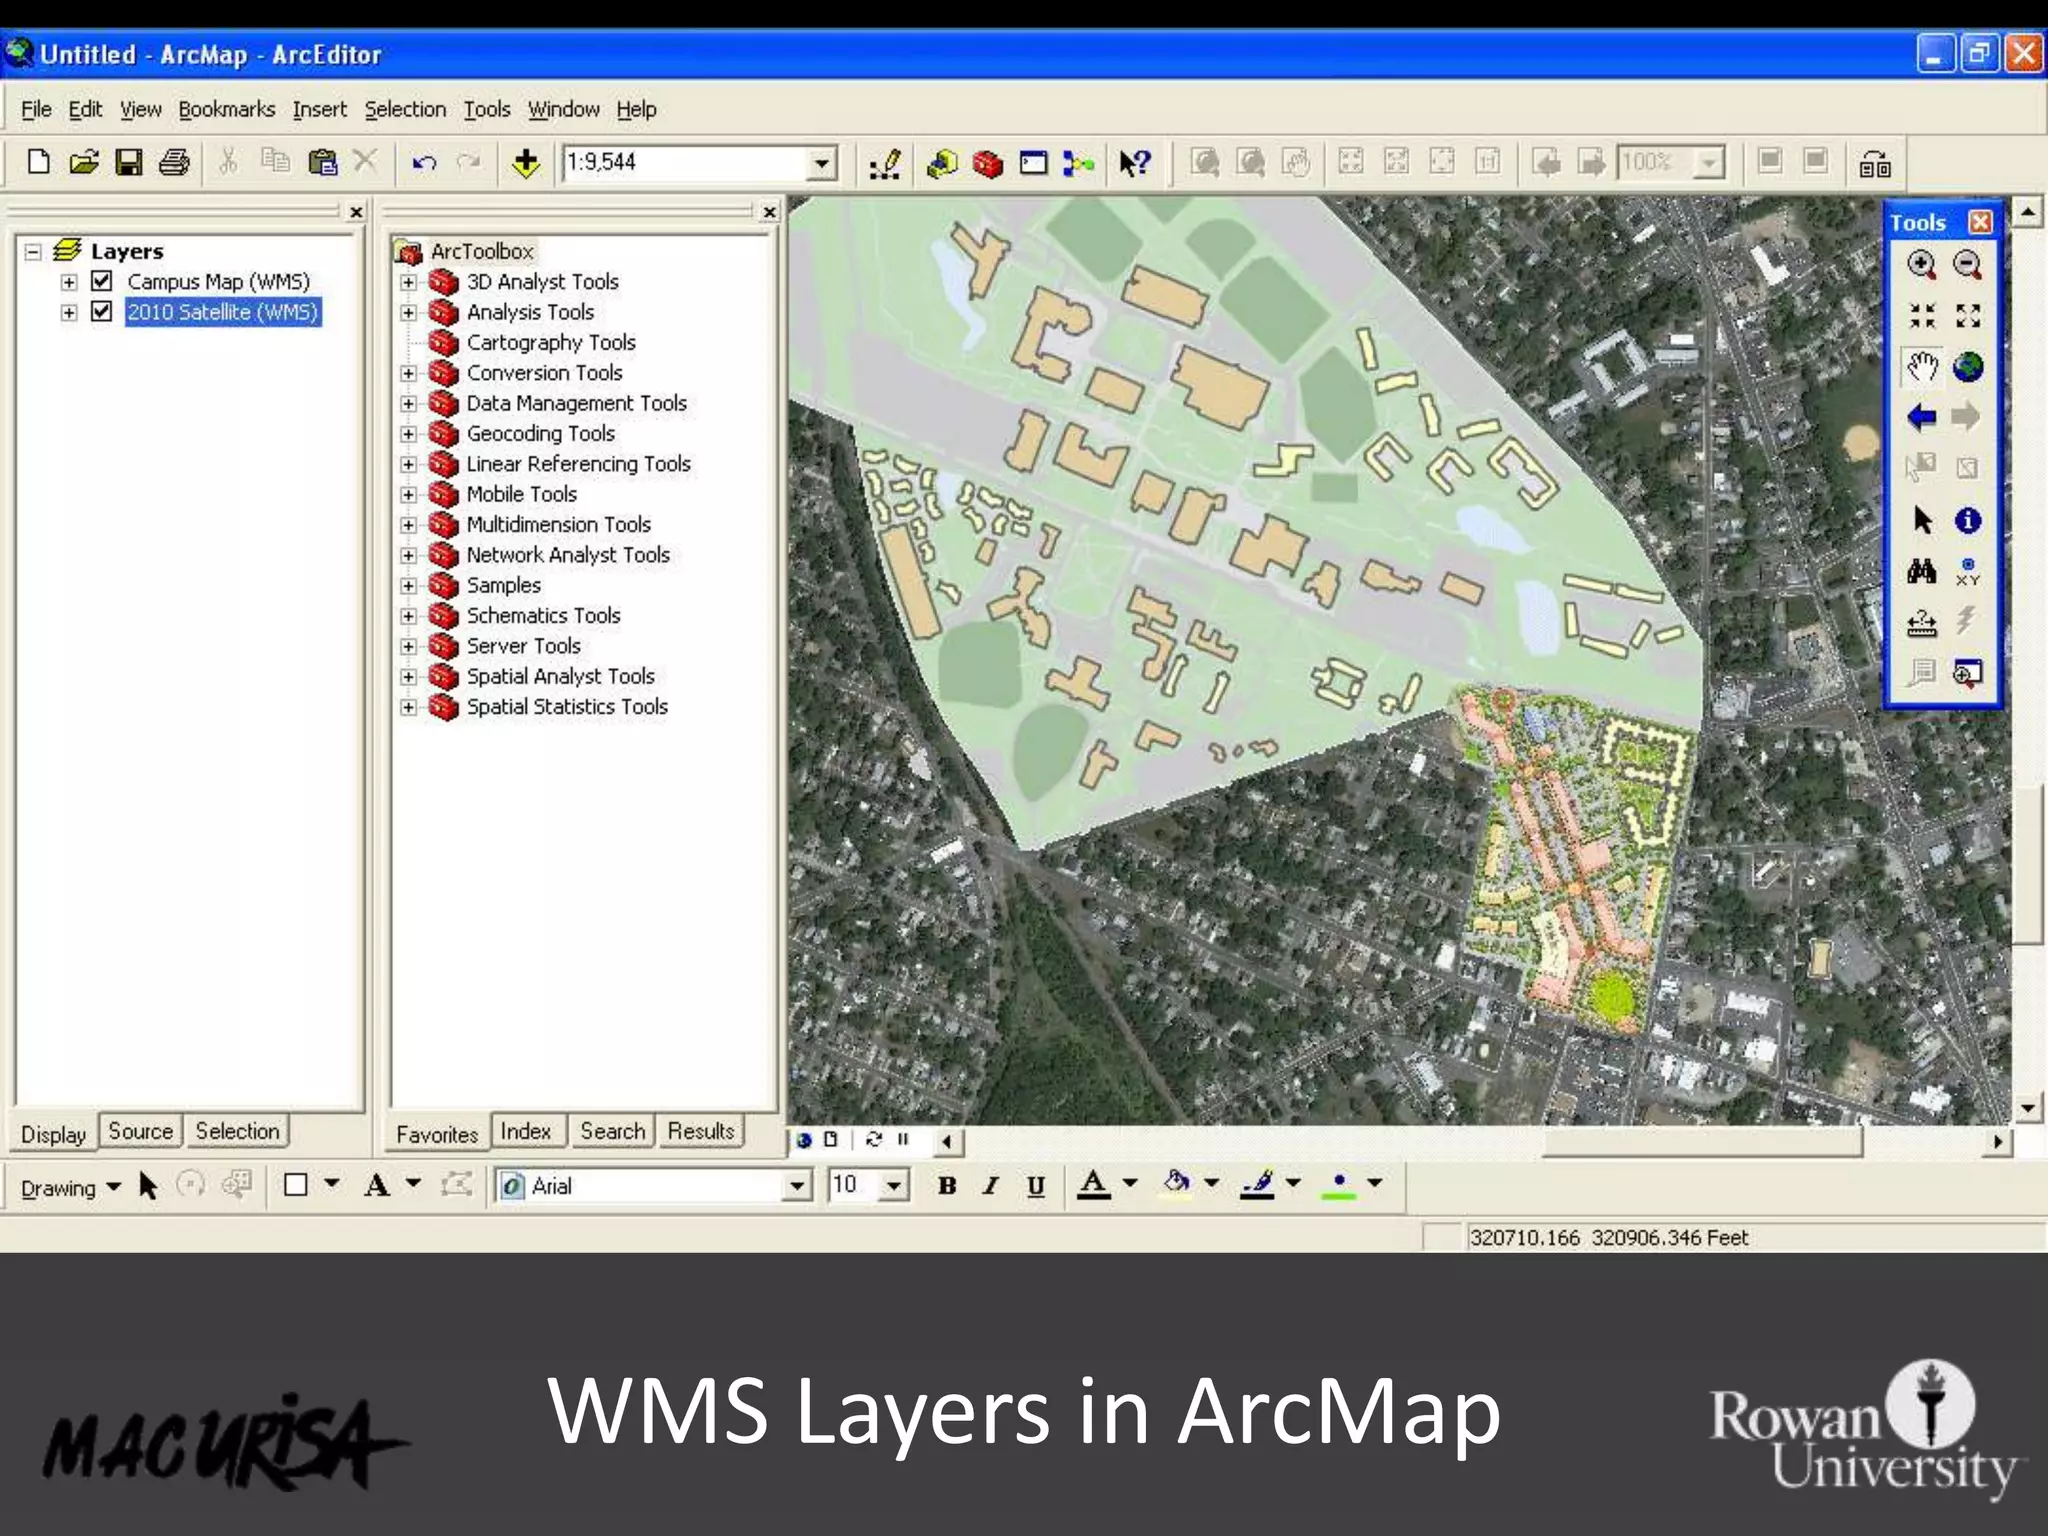The height and width of the screenshot is (1536, 2048).
Task: Switch to the Source tab
Action: [140, 1131]
